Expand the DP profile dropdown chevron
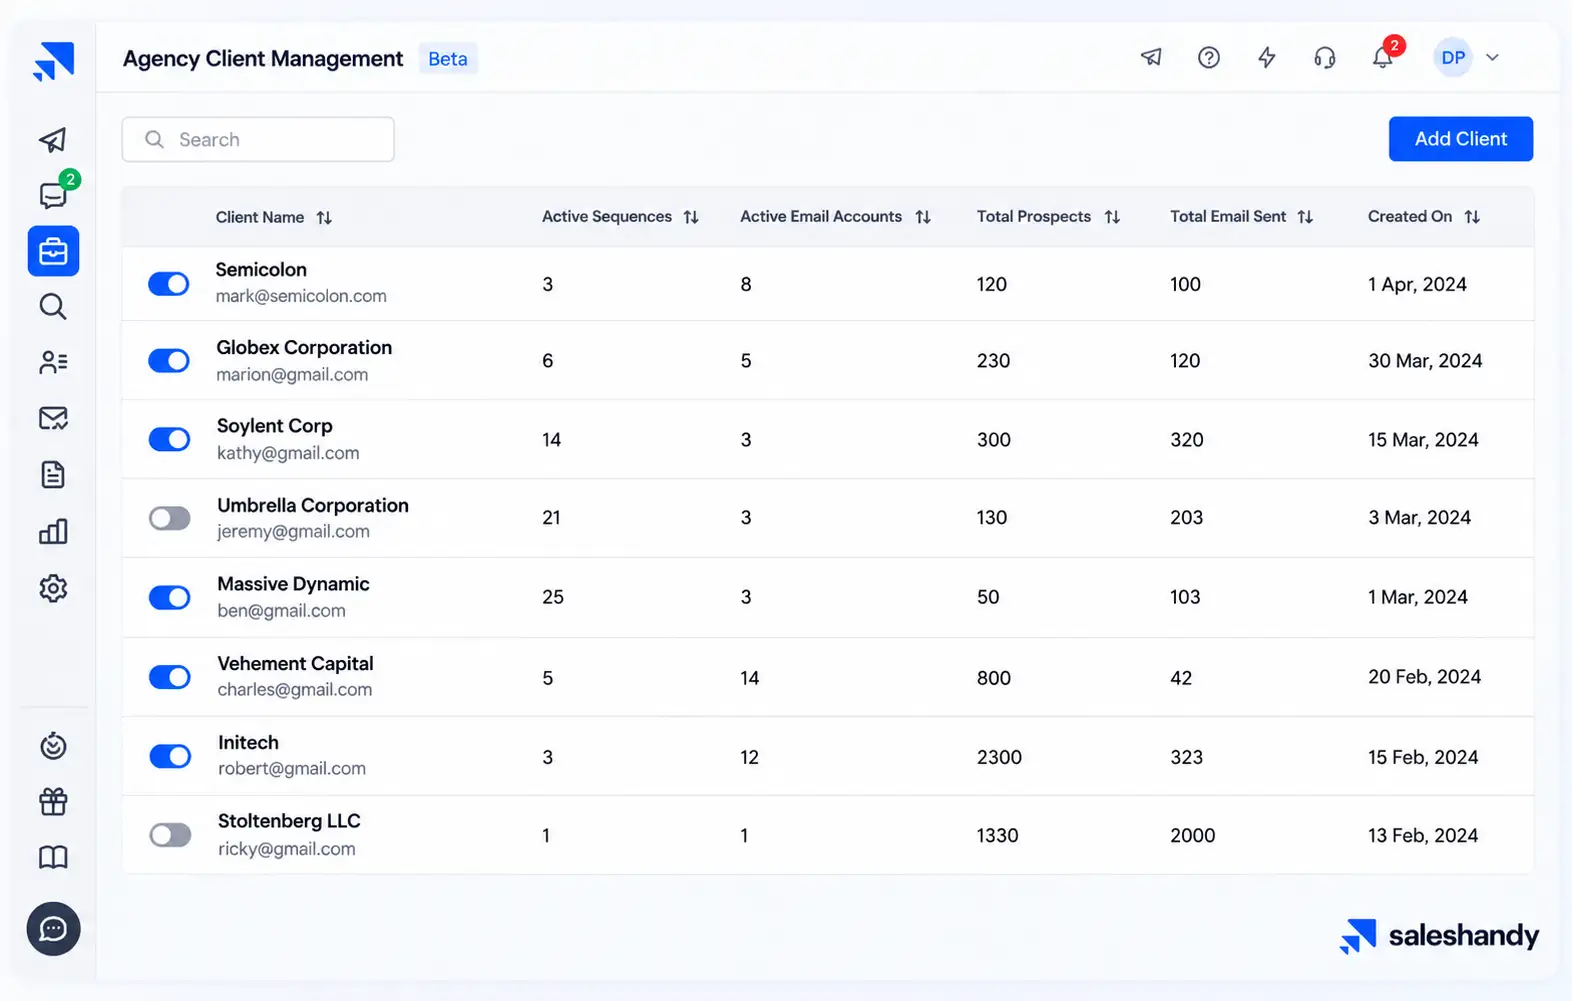This screenshot has height=1001, width=1572. click(1492, 58)
